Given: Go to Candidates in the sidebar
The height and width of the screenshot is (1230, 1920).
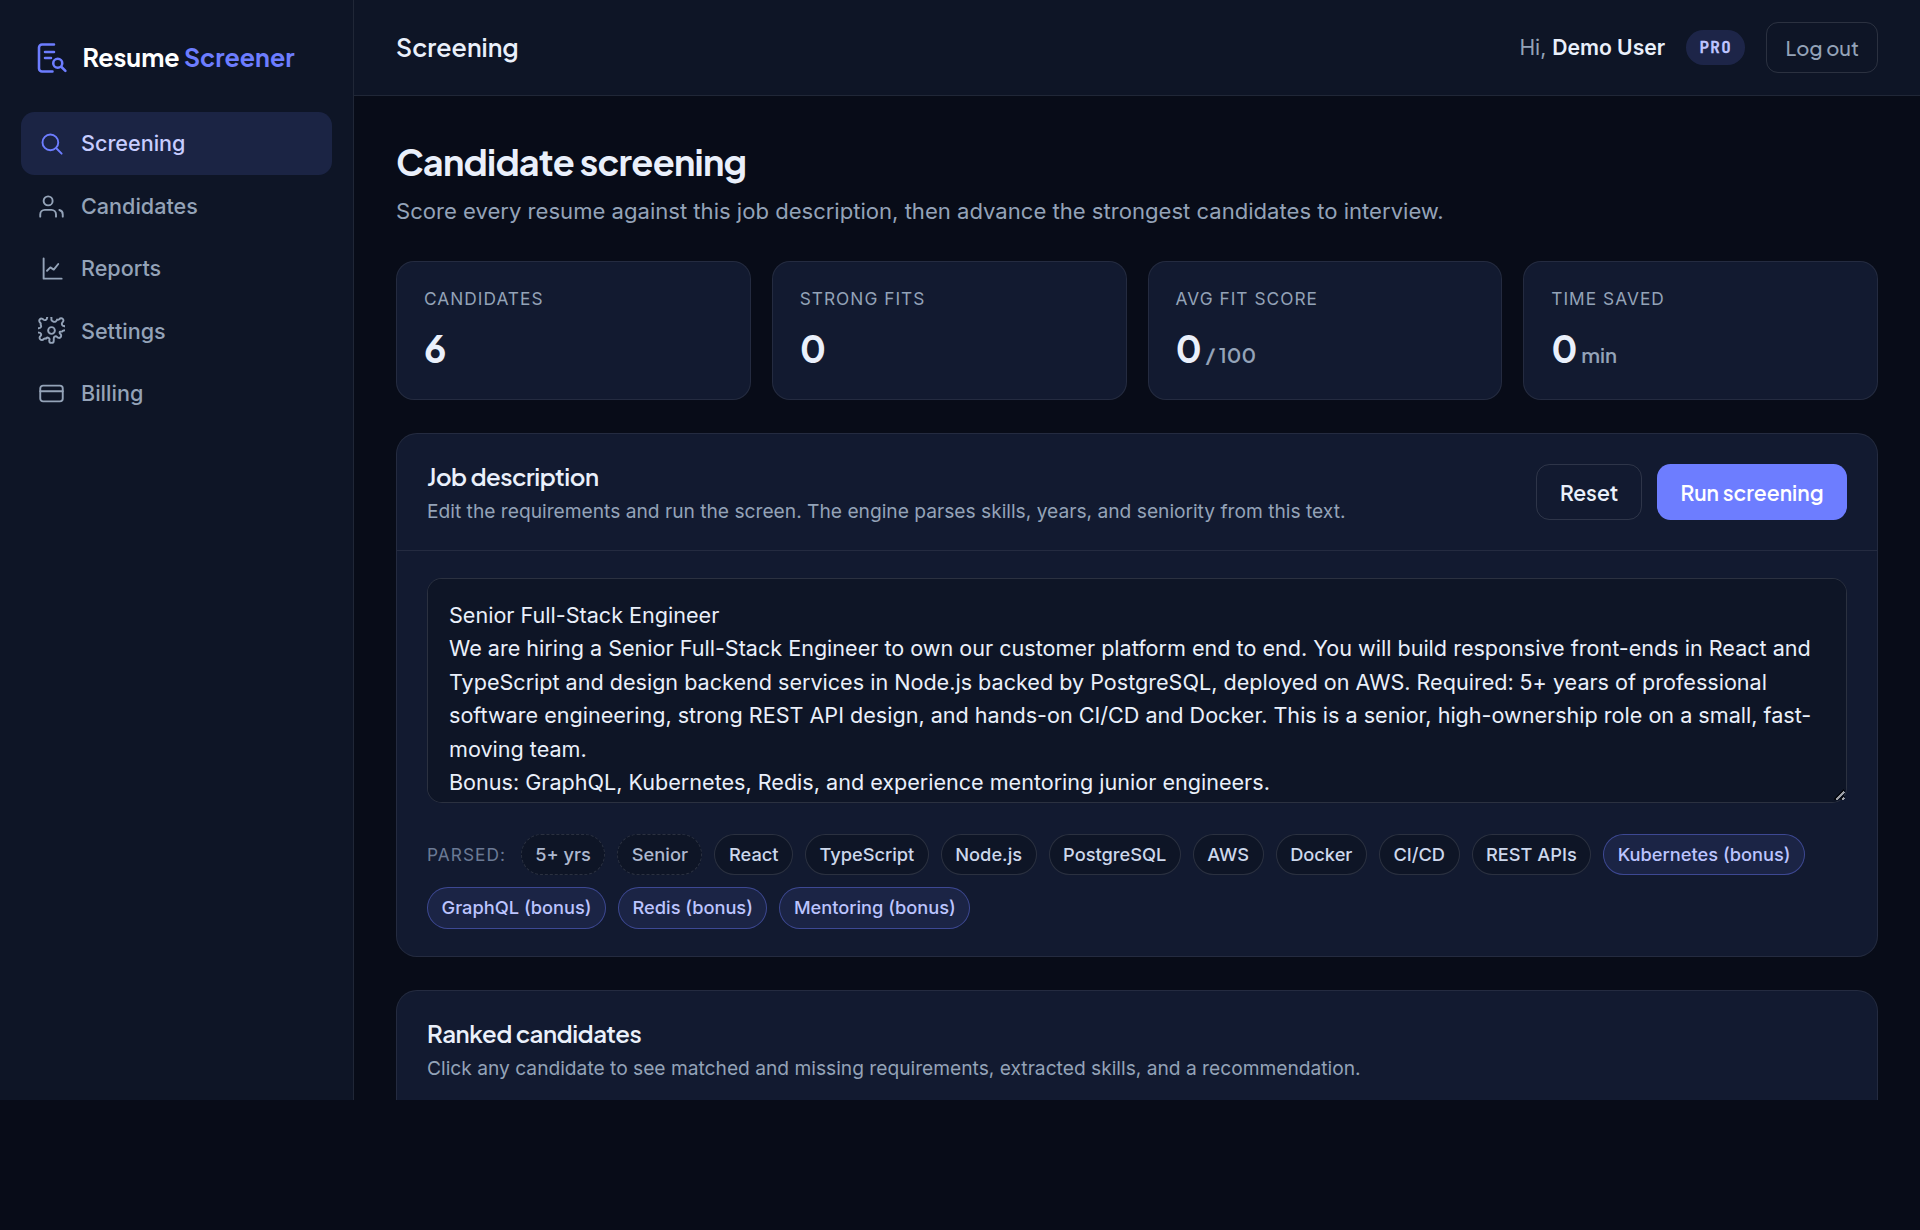Looking at the screenshot, I should pos(176,207).
